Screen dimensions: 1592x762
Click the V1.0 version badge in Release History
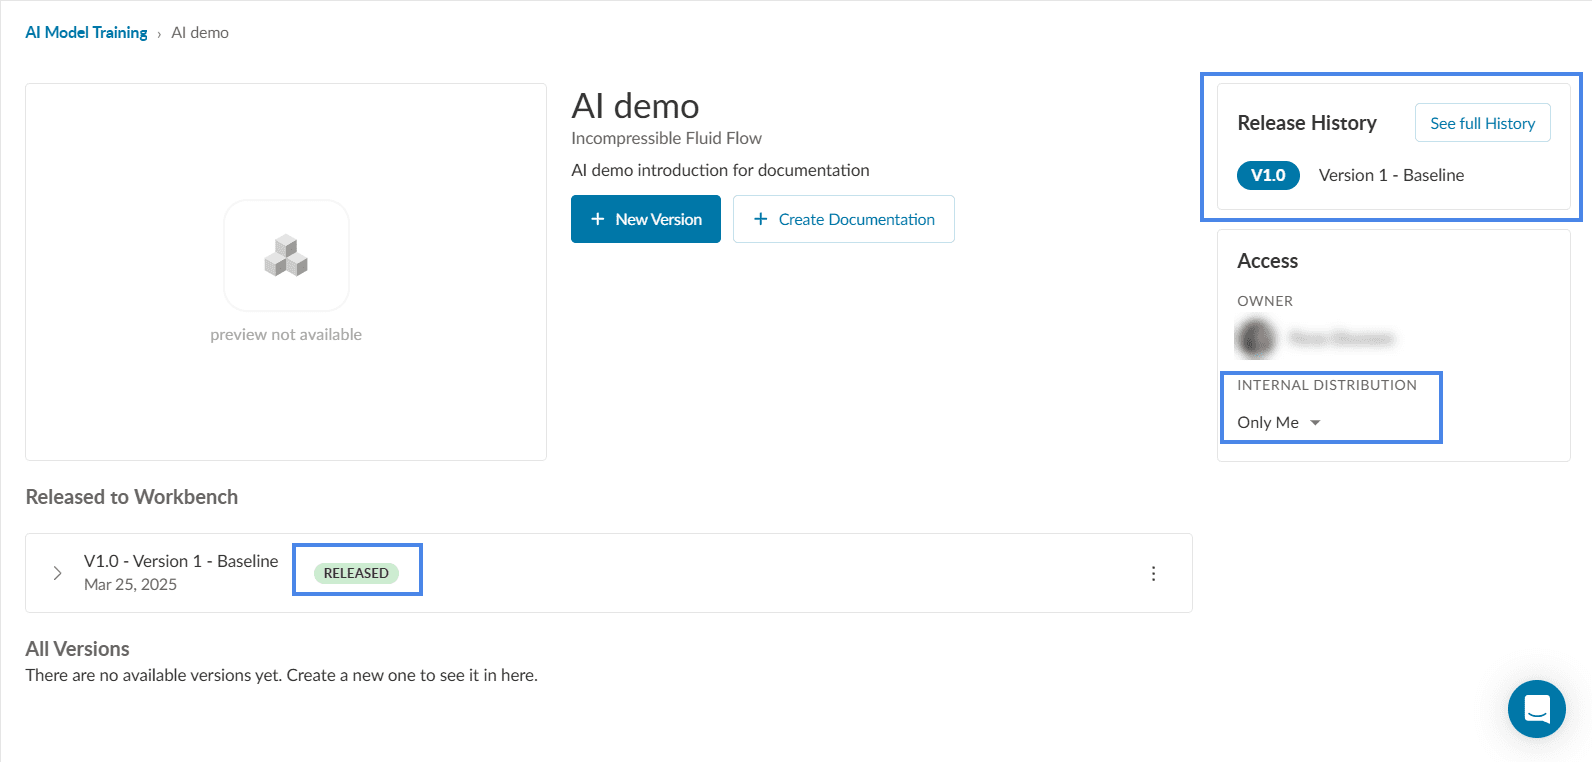[1268, 175]
